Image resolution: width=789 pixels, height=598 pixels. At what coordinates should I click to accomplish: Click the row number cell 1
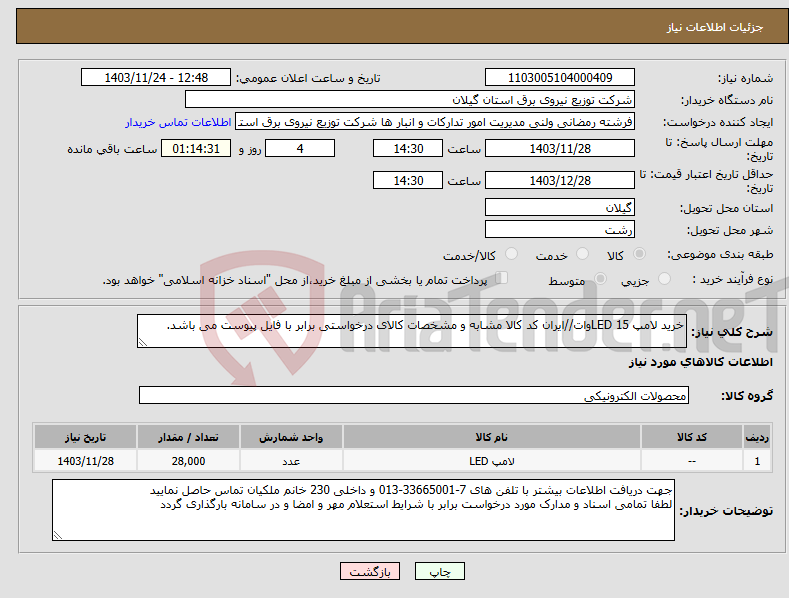coord(757,461)
